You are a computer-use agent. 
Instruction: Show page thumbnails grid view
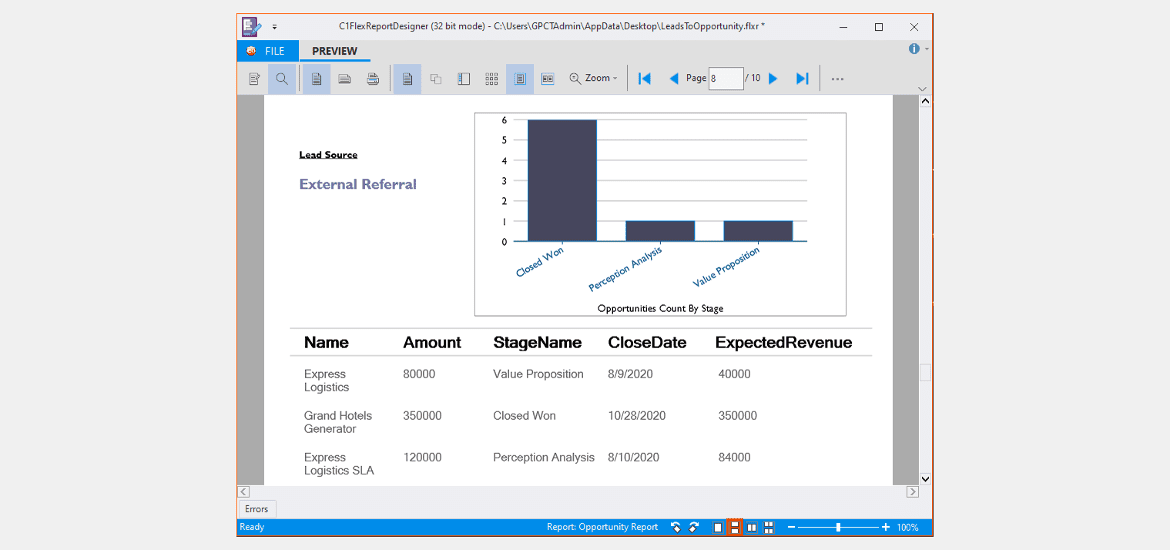pos(492,78)
